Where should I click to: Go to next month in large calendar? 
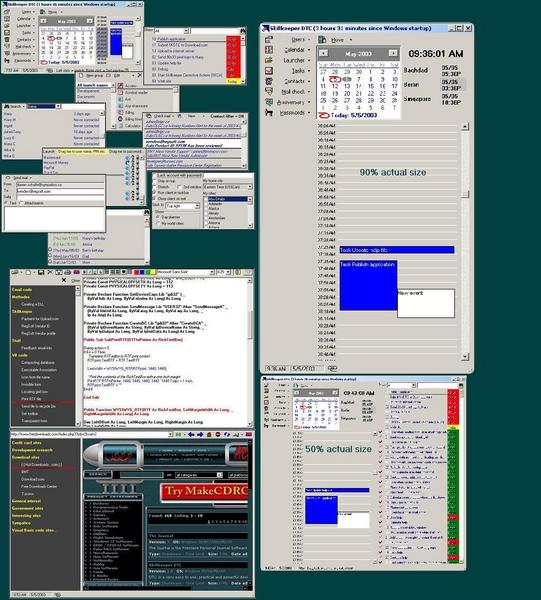pyautogui.click(x=393, y=54)
